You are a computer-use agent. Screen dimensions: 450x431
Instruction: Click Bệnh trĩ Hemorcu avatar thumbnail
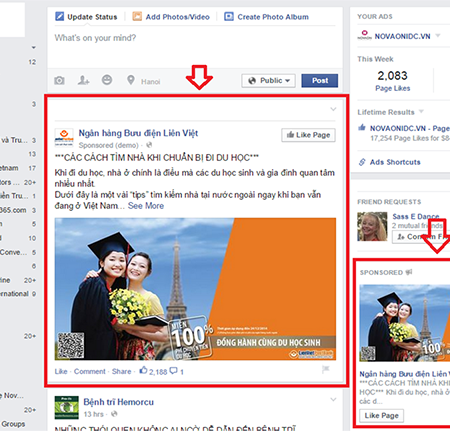point(67,407)
